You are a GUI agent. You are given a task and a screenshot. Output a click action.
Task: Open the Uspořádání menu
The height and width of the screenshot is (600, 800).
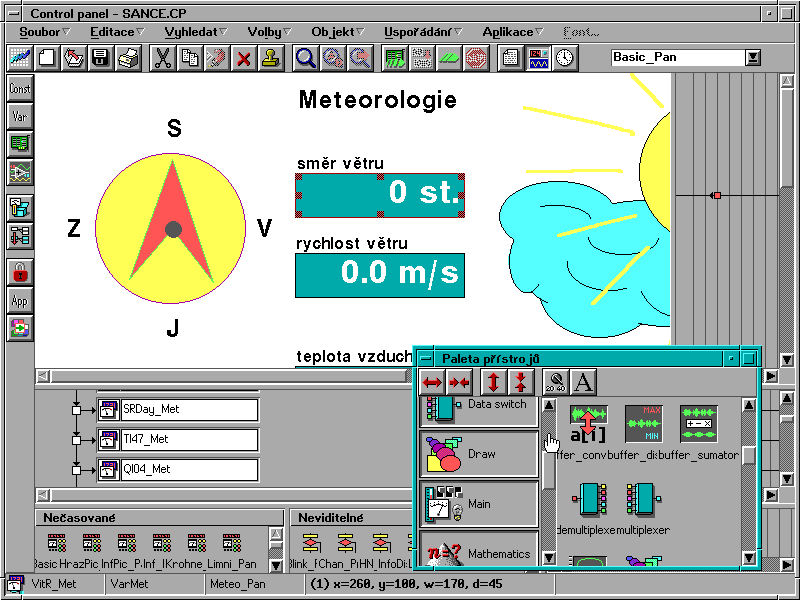coord(419,32)
